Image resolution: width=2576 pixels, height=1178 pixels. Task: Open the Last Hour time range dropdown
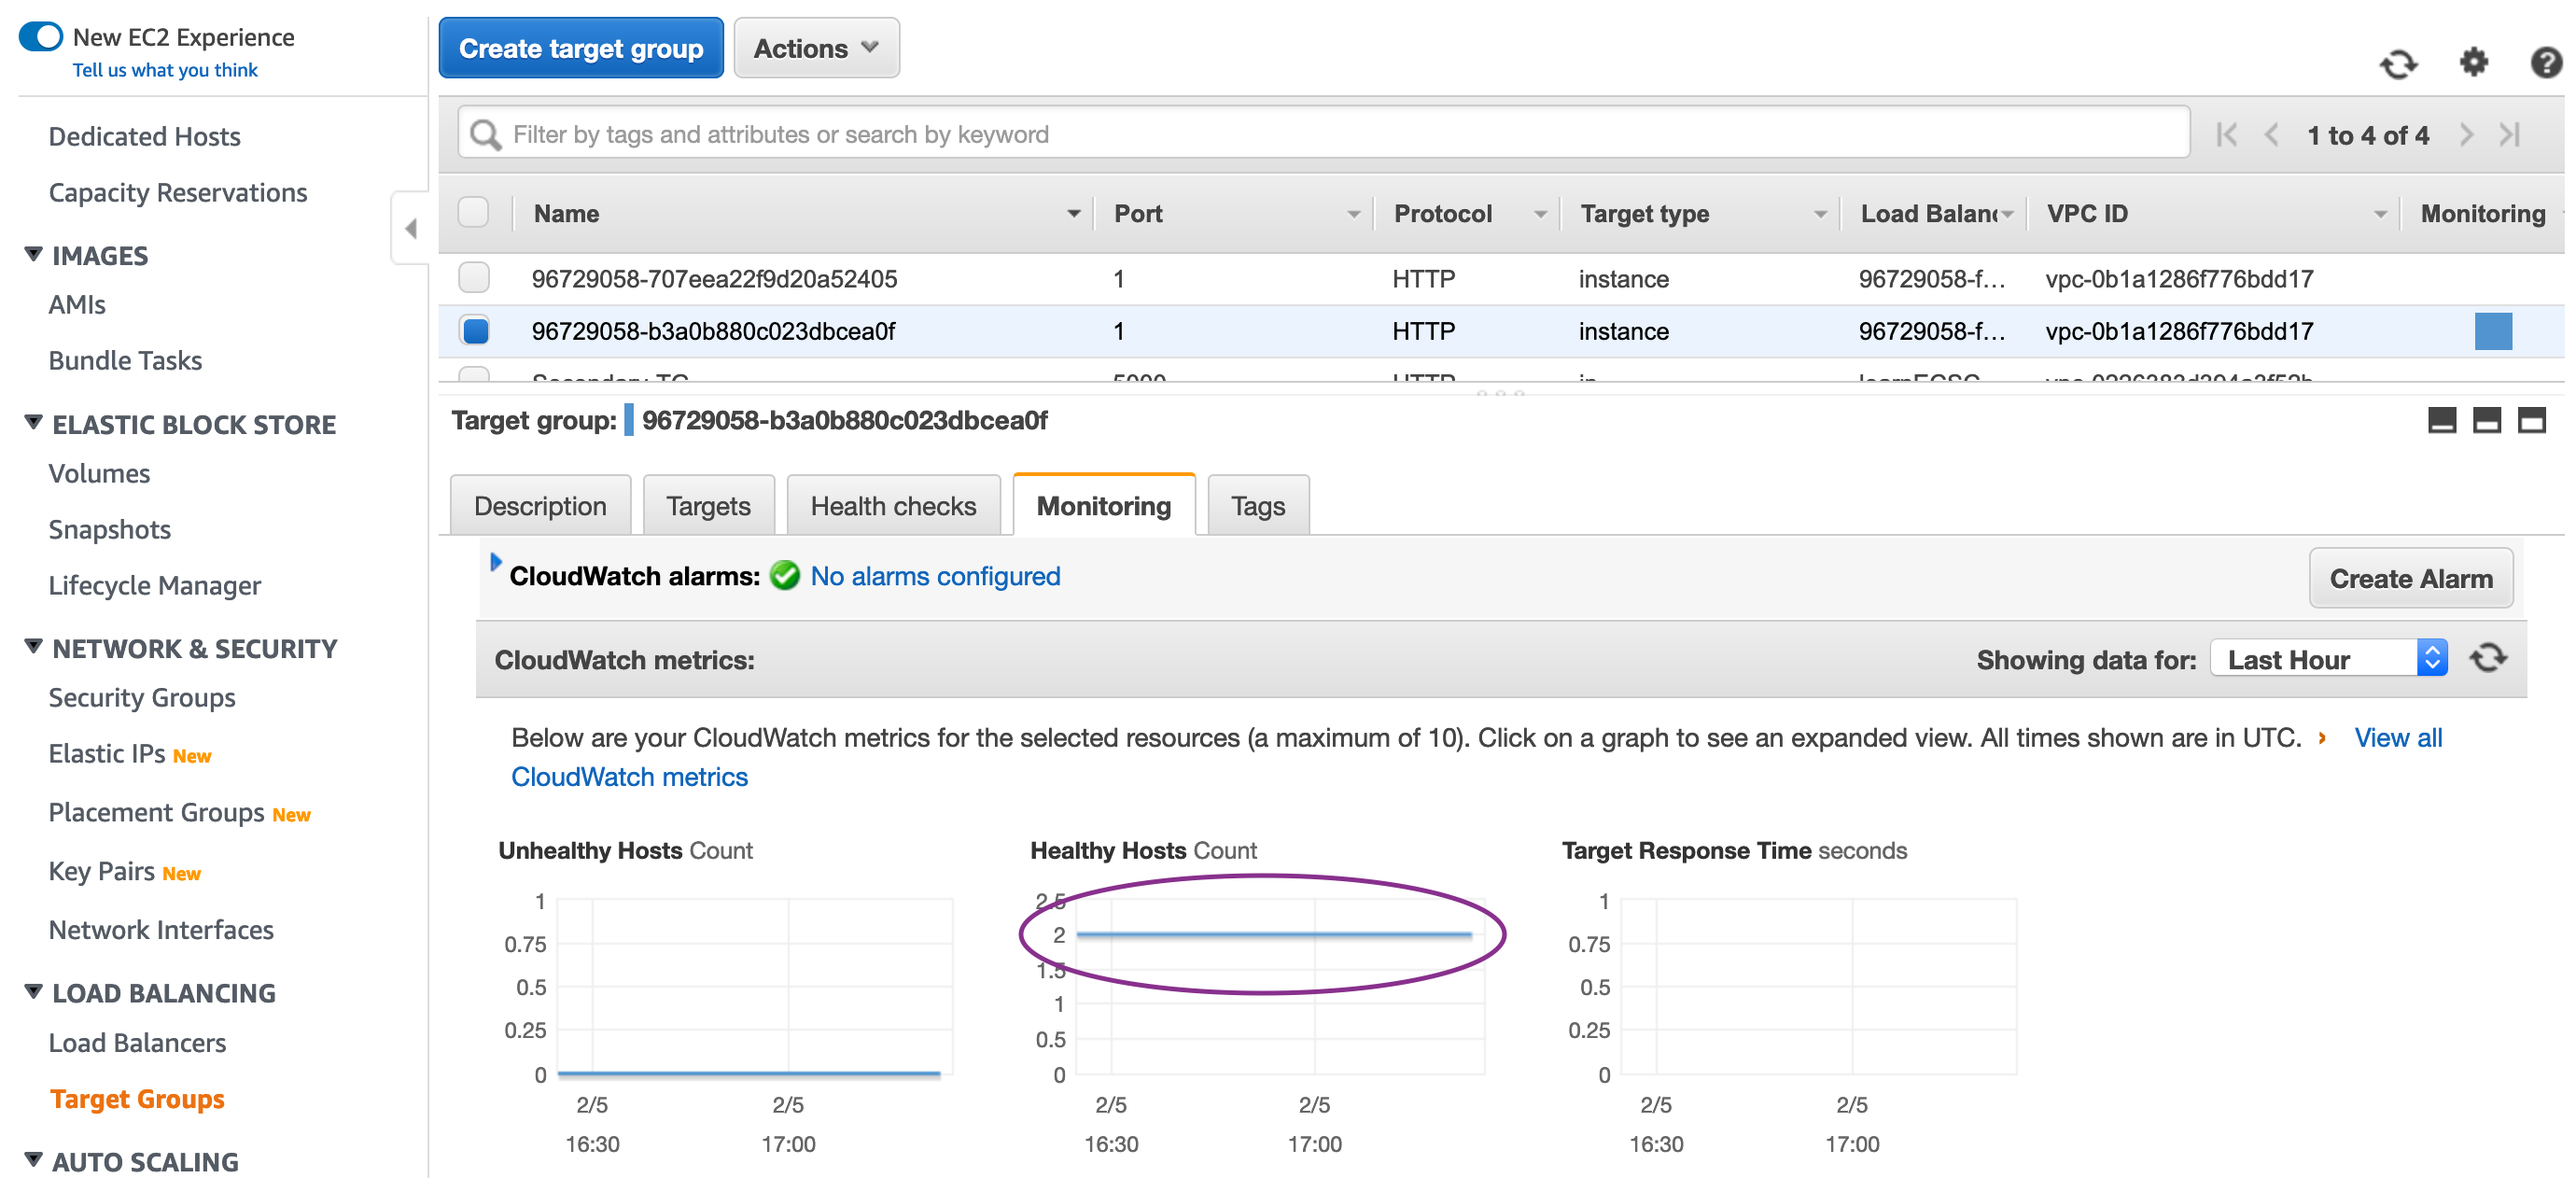tap(2327, 659)
